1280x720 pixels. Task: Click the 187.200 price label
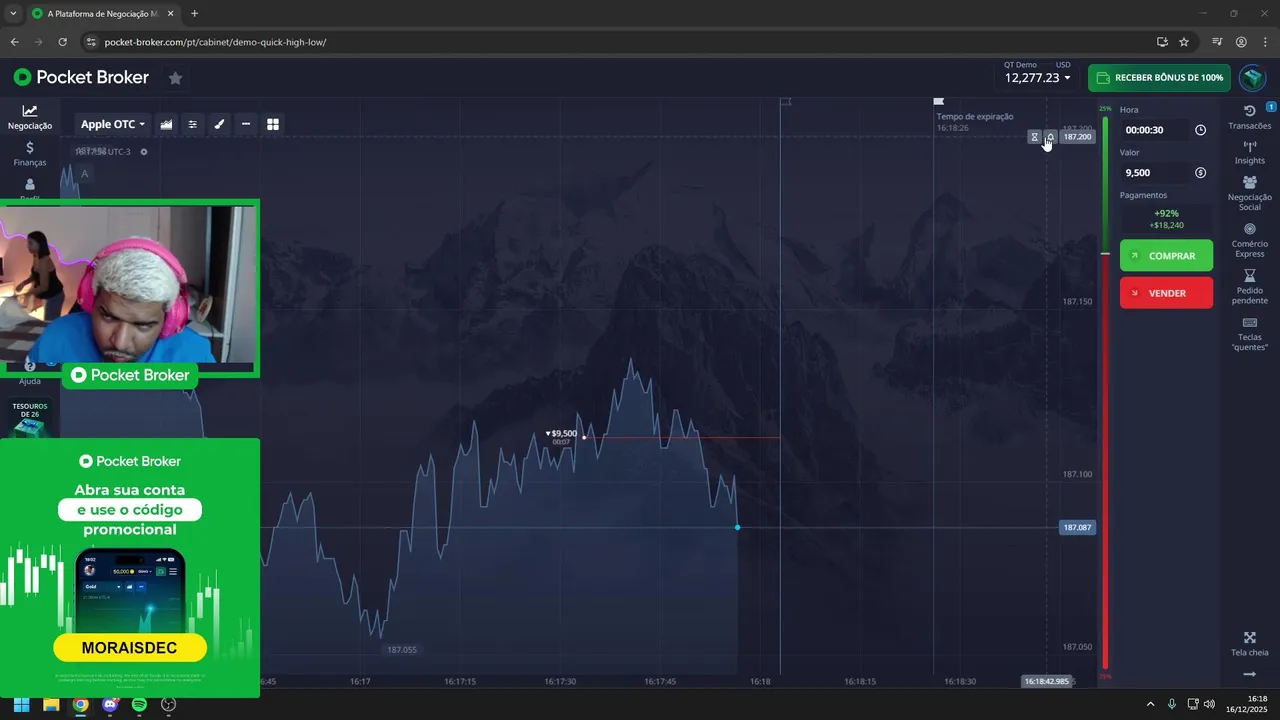coord(1077,137)
